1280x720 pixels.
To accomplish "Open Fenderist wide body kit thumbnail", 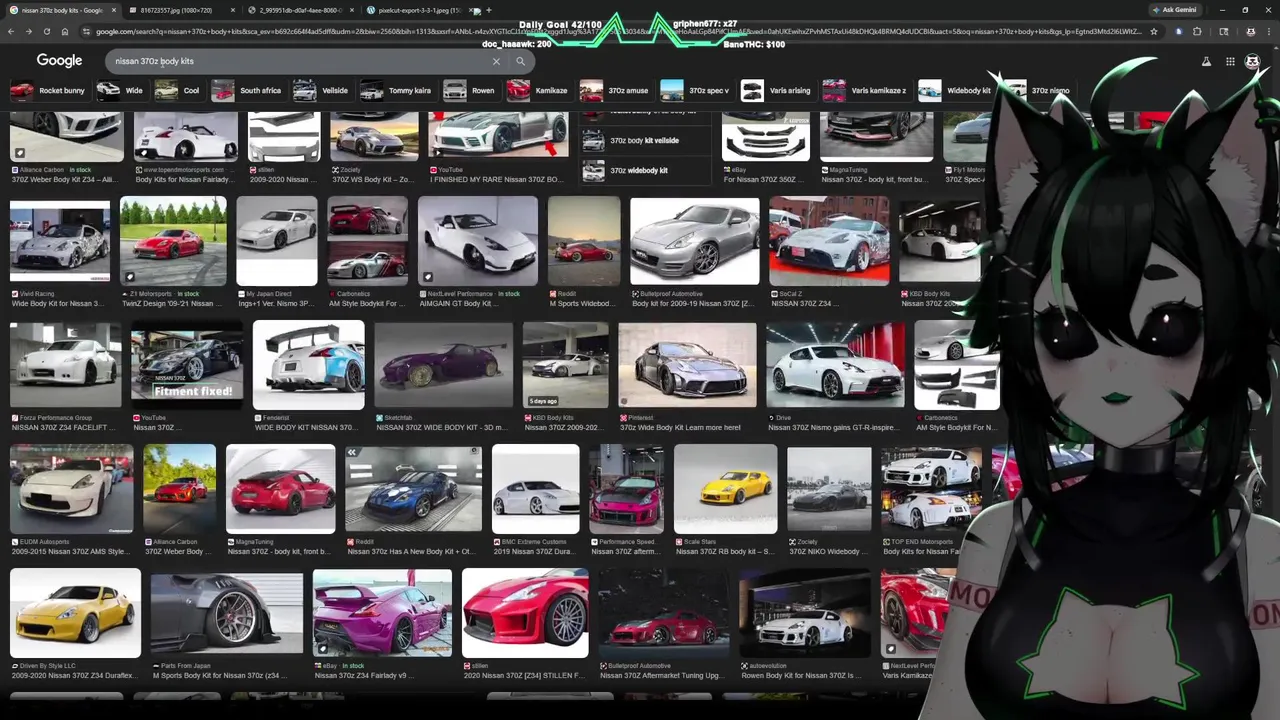I will (x=309, y=366).
